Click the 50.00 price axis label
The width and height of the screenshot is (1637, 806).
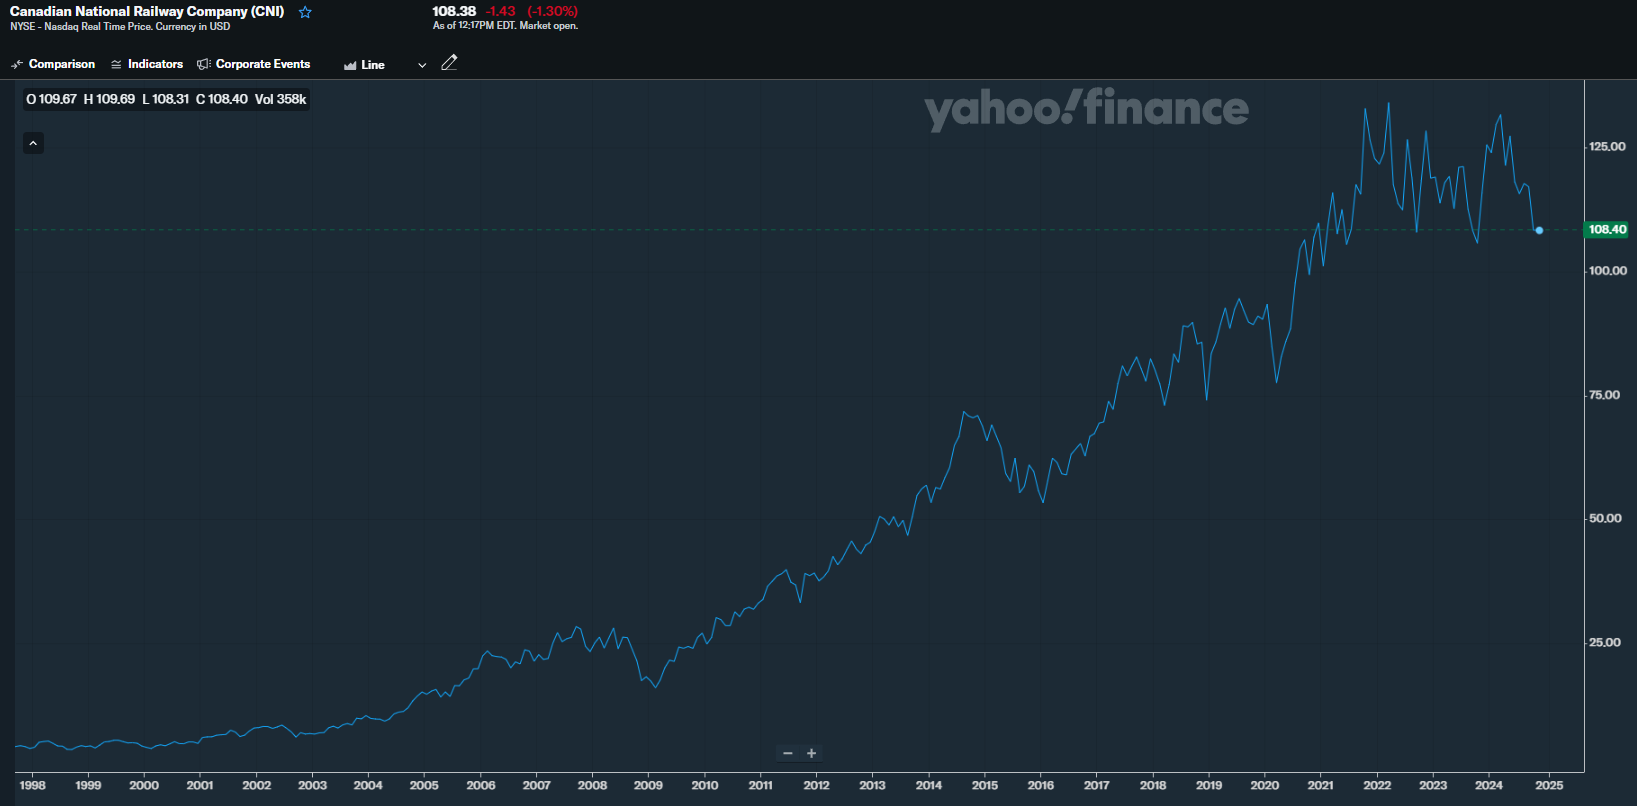1605,518
